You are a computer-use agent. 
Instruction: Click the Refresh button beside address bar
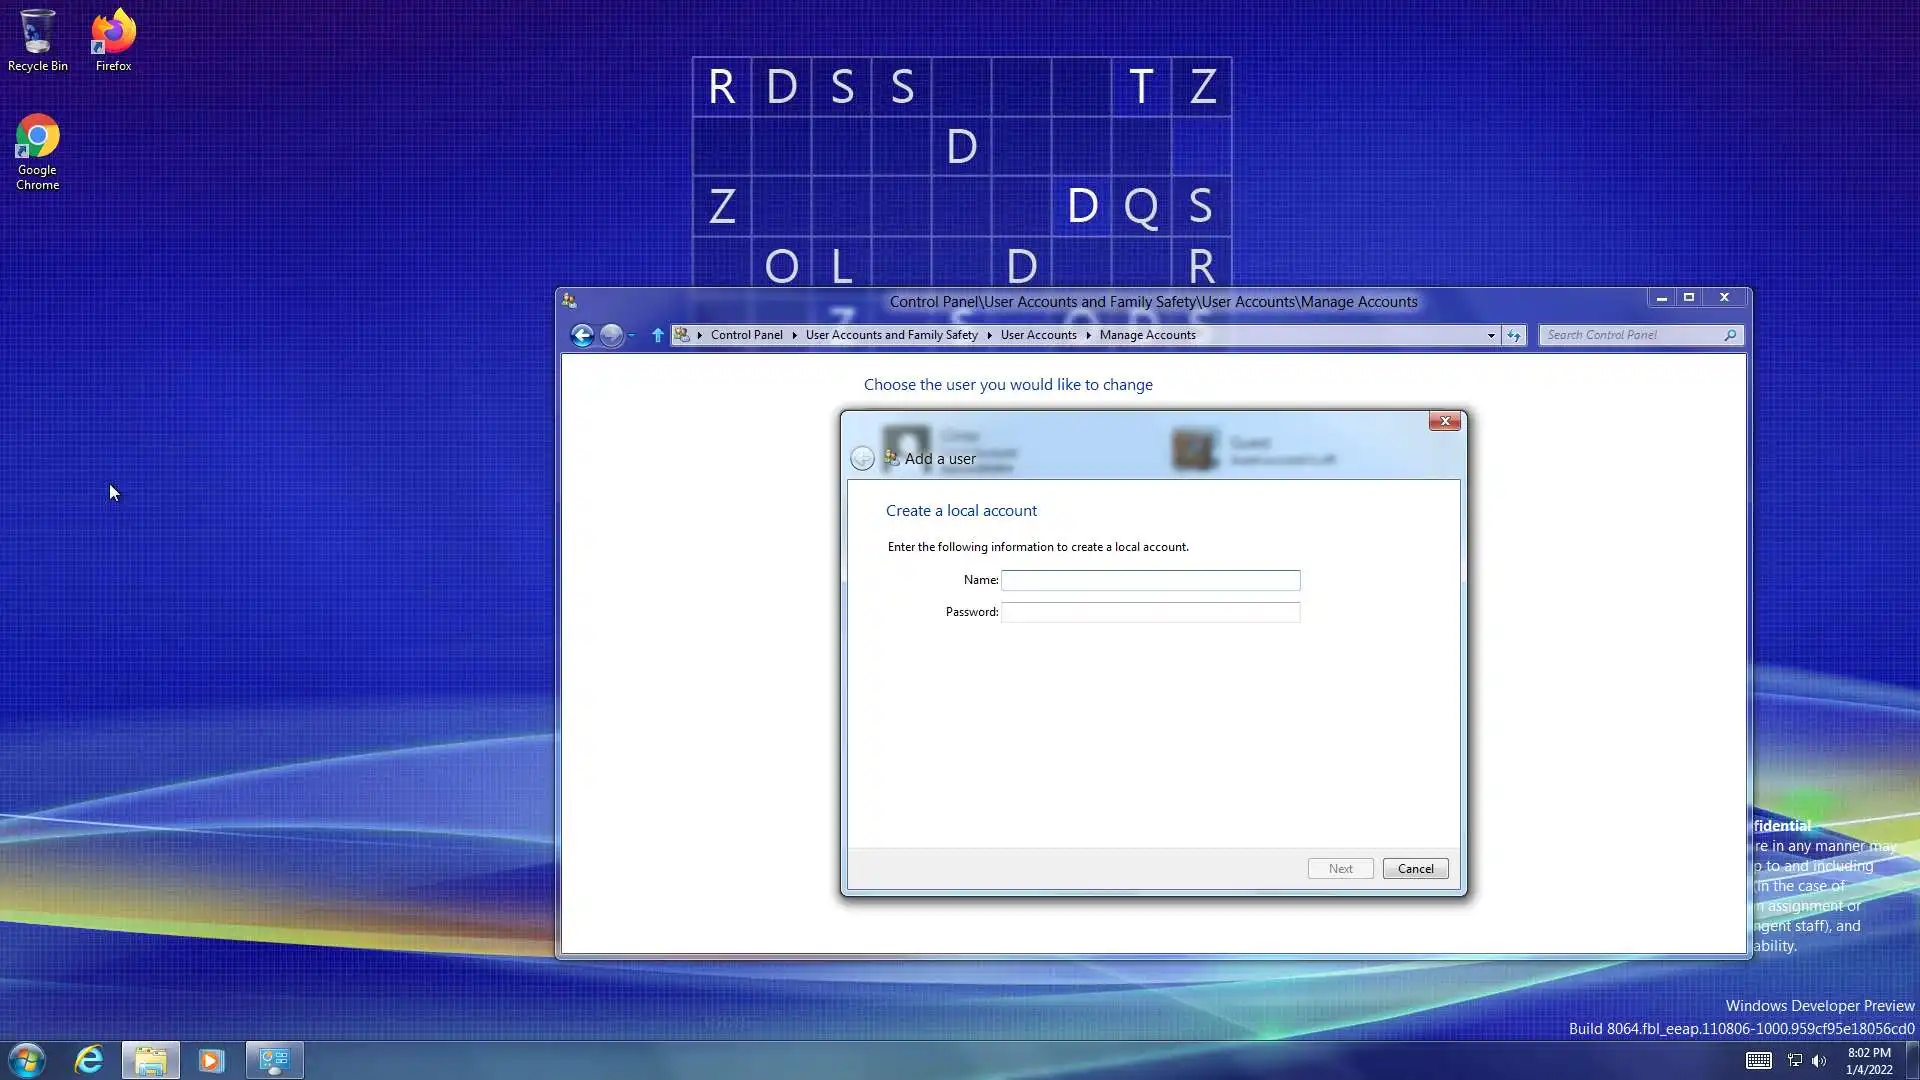click(1514, 335)
